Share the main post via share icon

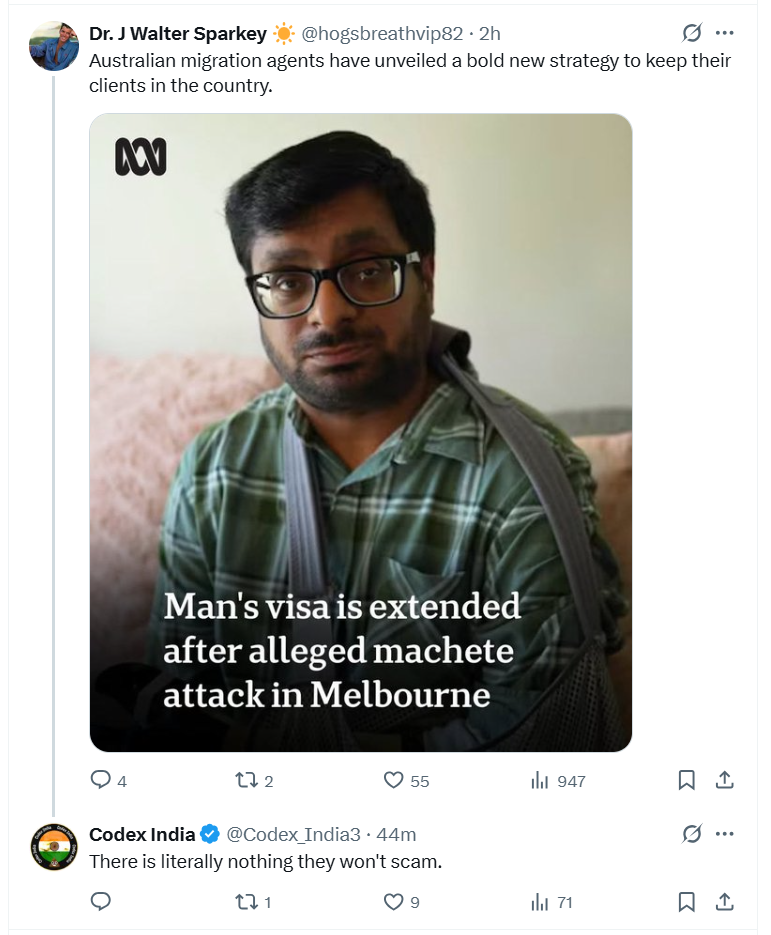pos(726,780)
